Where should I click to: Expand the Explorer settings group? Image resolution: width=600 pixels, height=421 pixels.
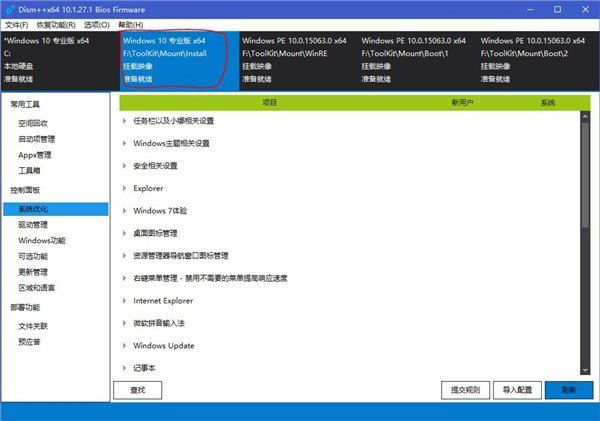pos(149,188)
